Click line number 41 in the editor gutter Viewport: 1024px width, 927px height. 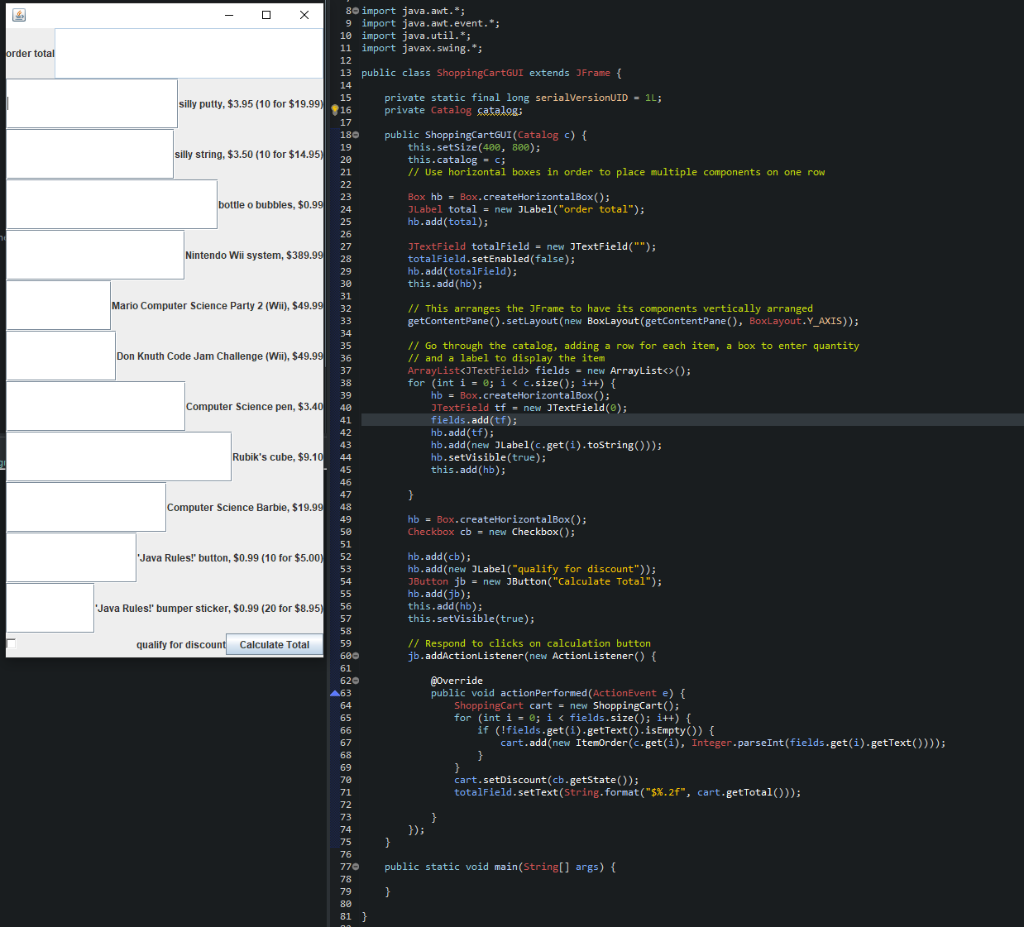click(345, 419)
